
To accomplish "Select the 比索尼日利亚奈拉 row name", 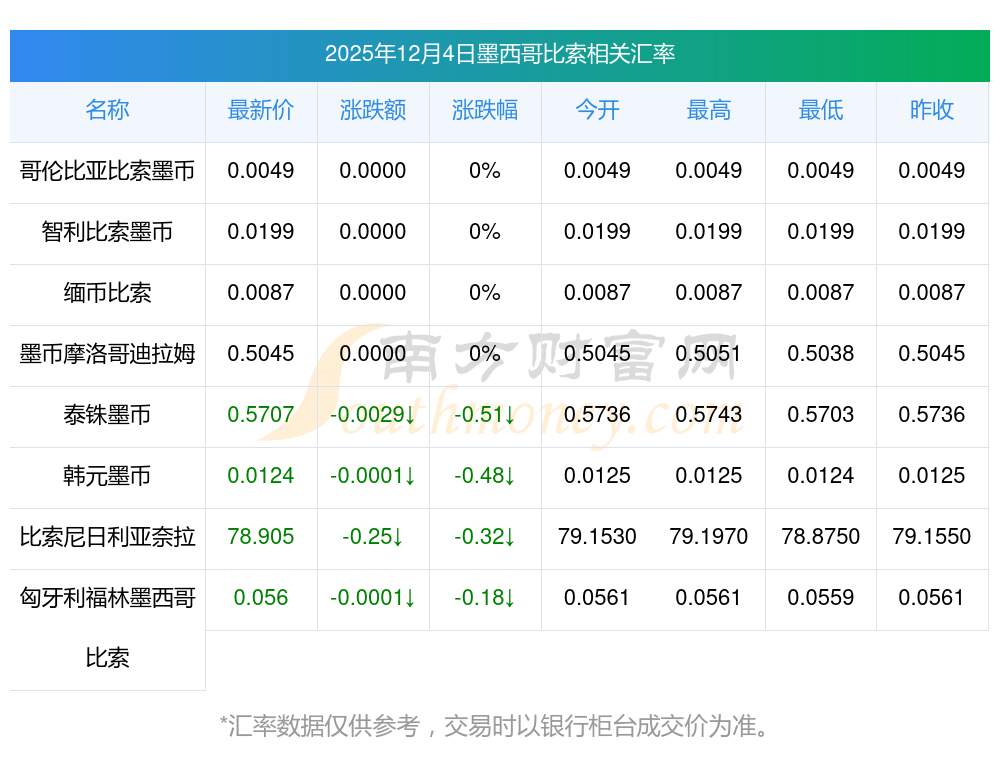I will click(107, 537).
